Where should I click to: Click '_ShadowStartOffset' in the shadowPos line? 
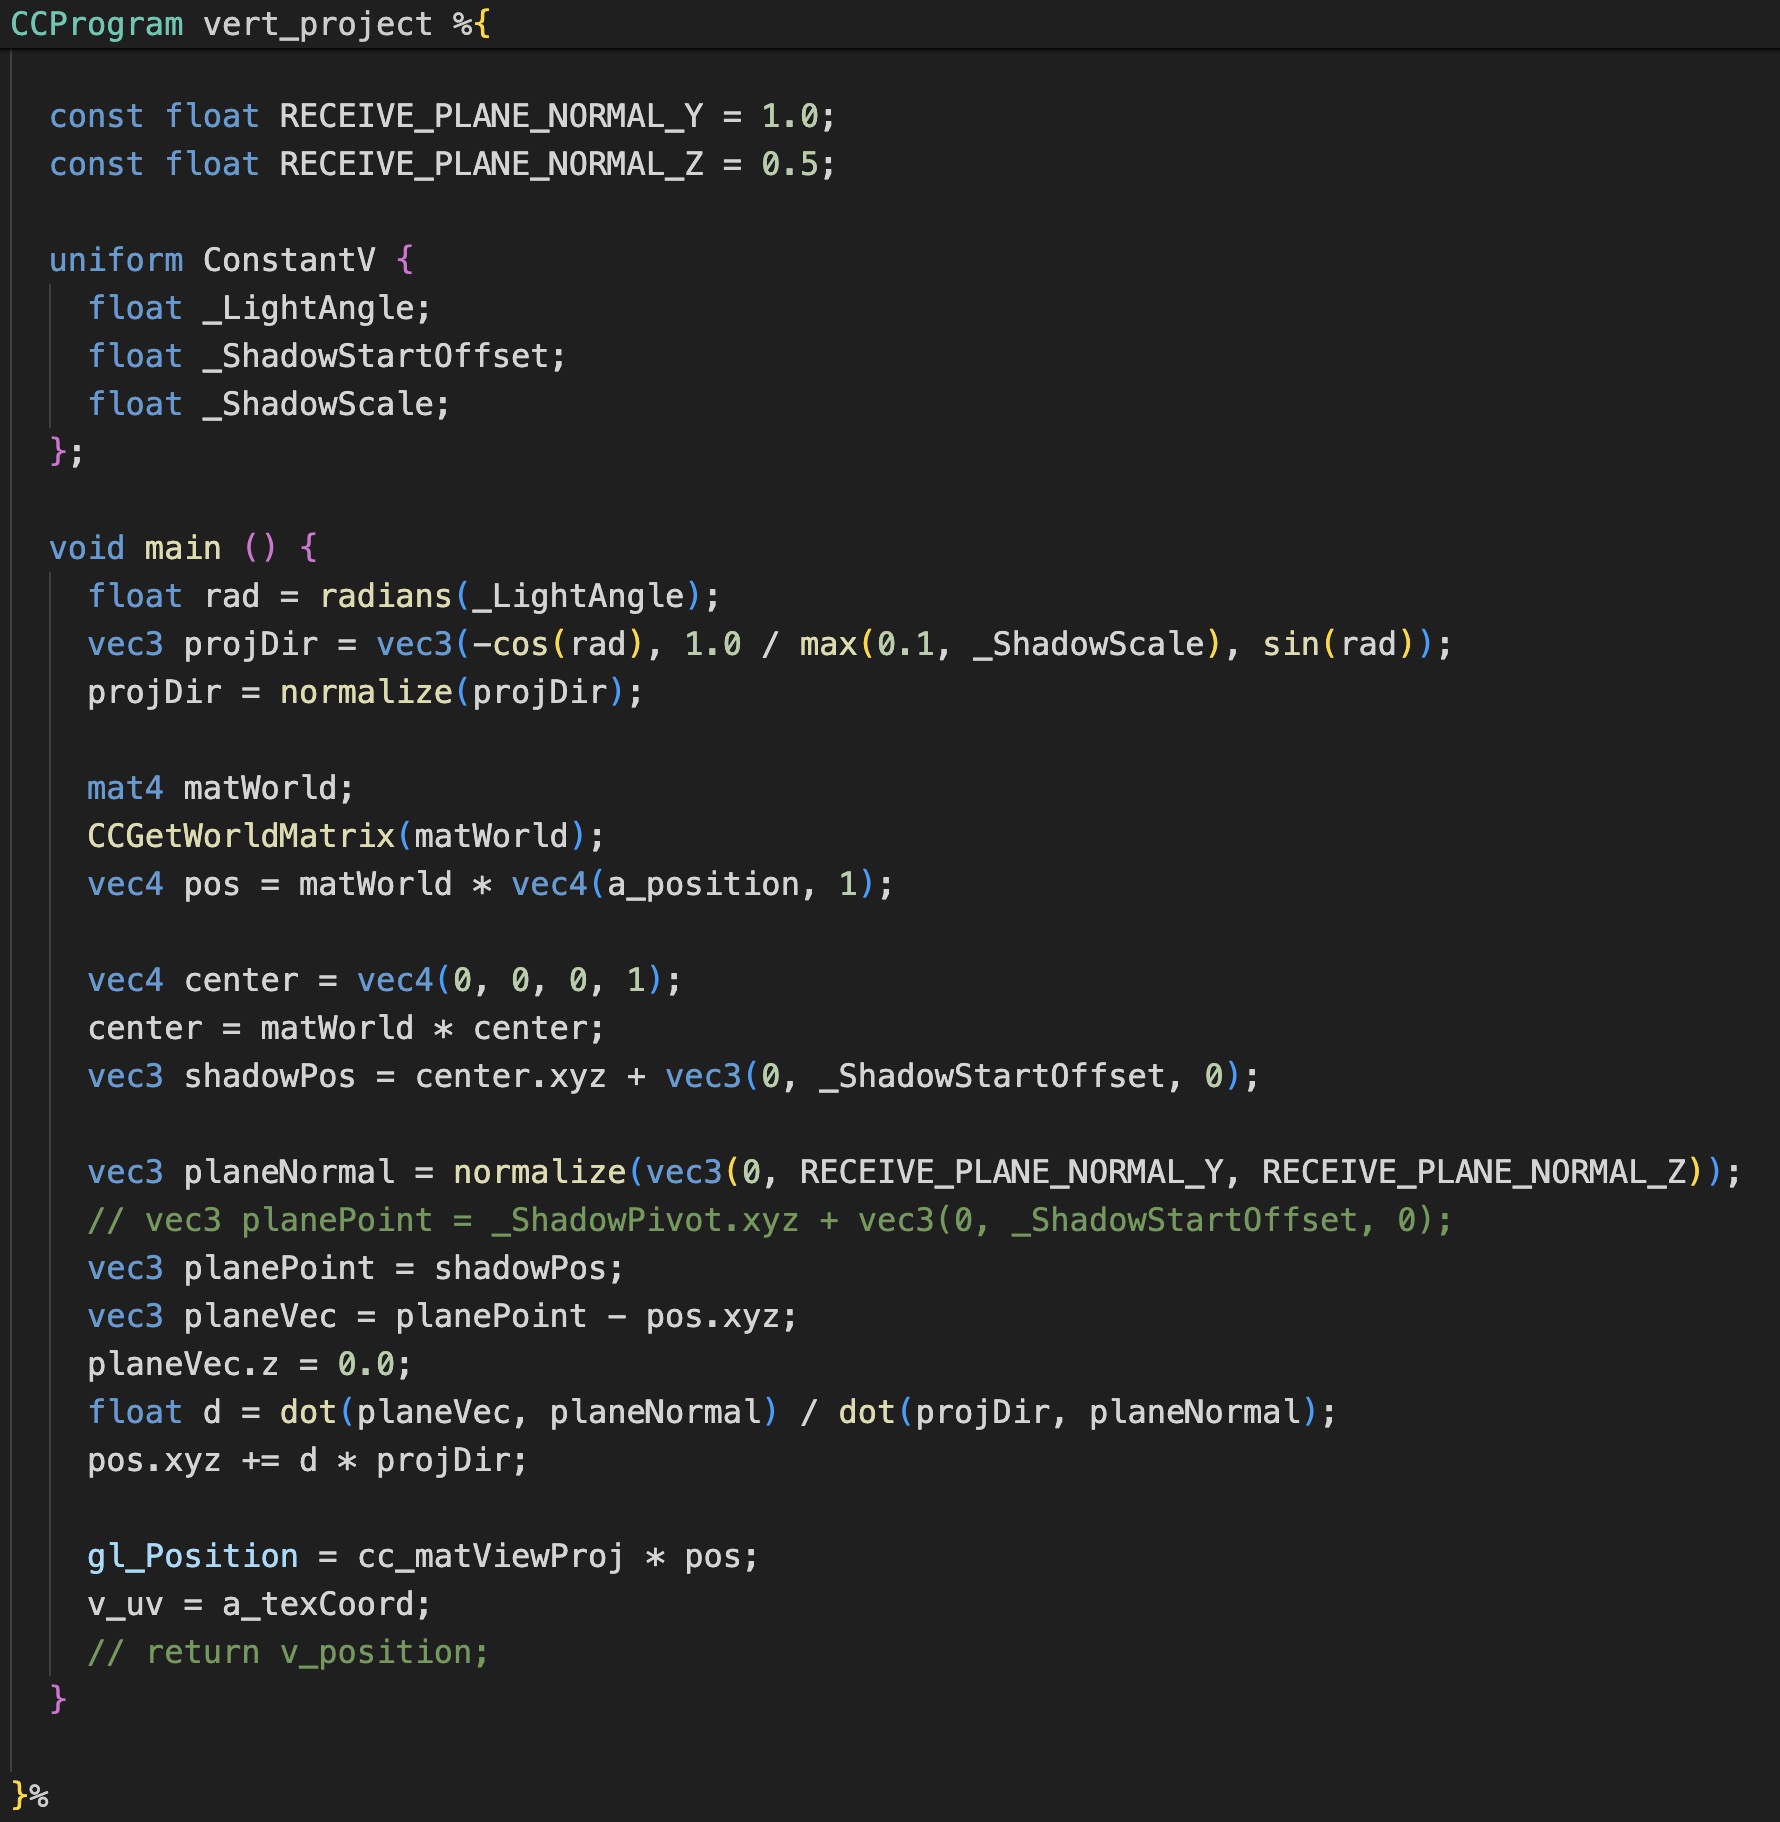(992, 1076)
